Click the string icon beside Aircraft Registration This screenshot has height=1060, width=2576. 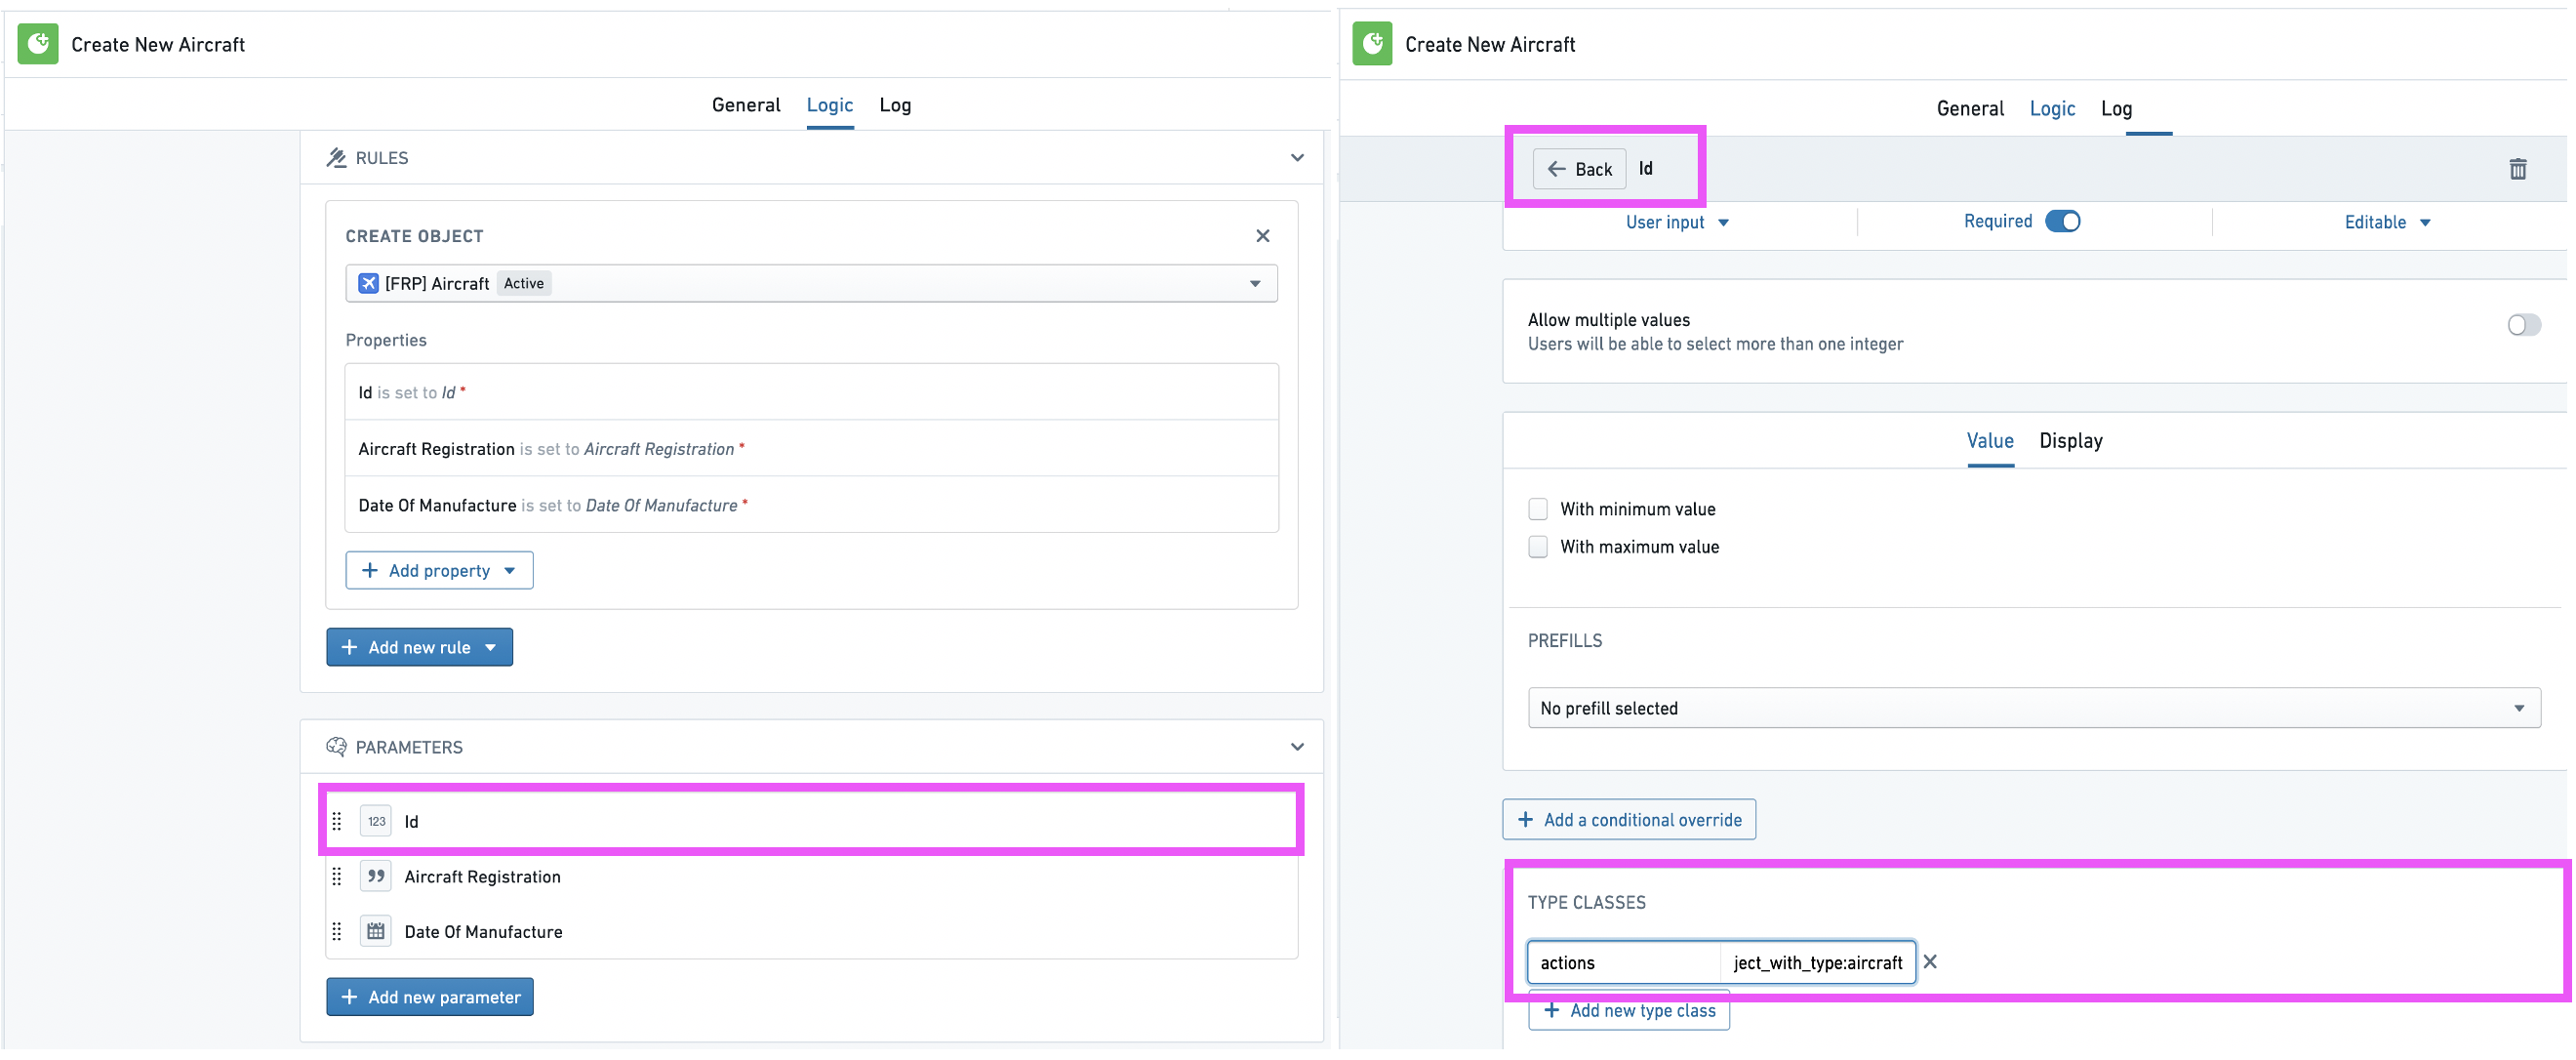[376, 876]
